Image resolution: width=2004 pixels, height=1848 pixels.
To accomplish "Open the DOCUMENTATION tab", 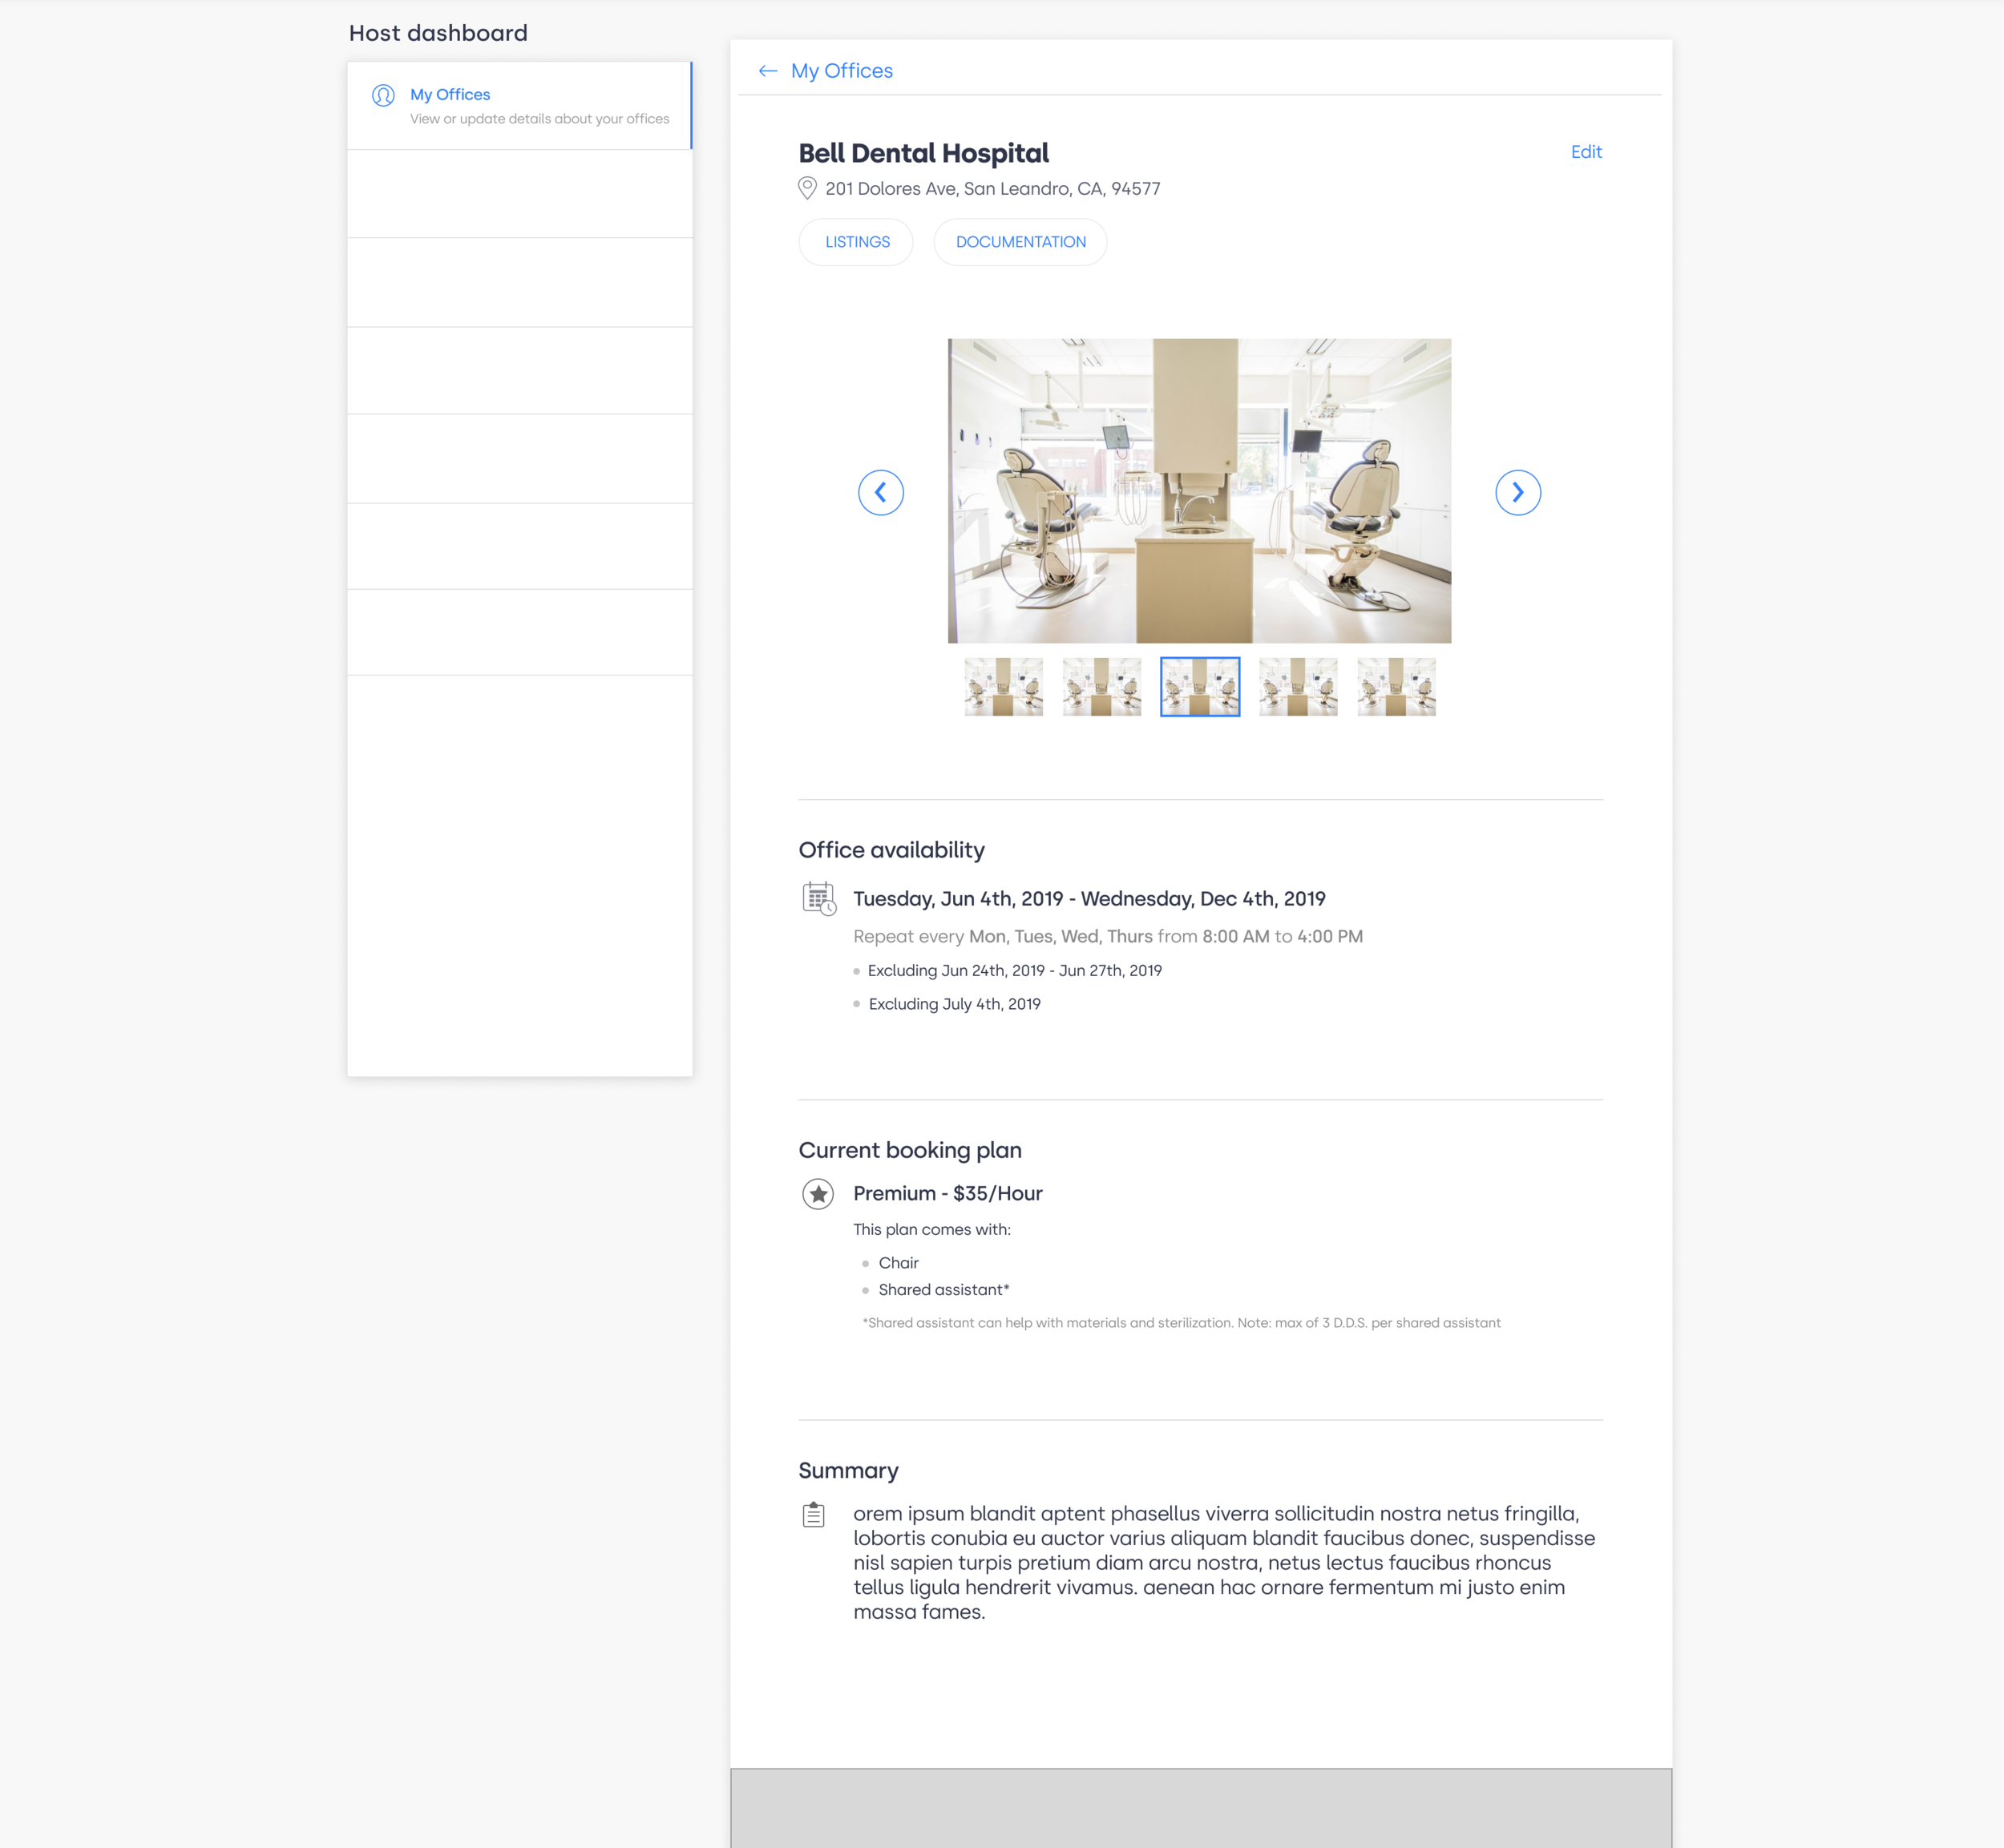I will [1020, 242].
